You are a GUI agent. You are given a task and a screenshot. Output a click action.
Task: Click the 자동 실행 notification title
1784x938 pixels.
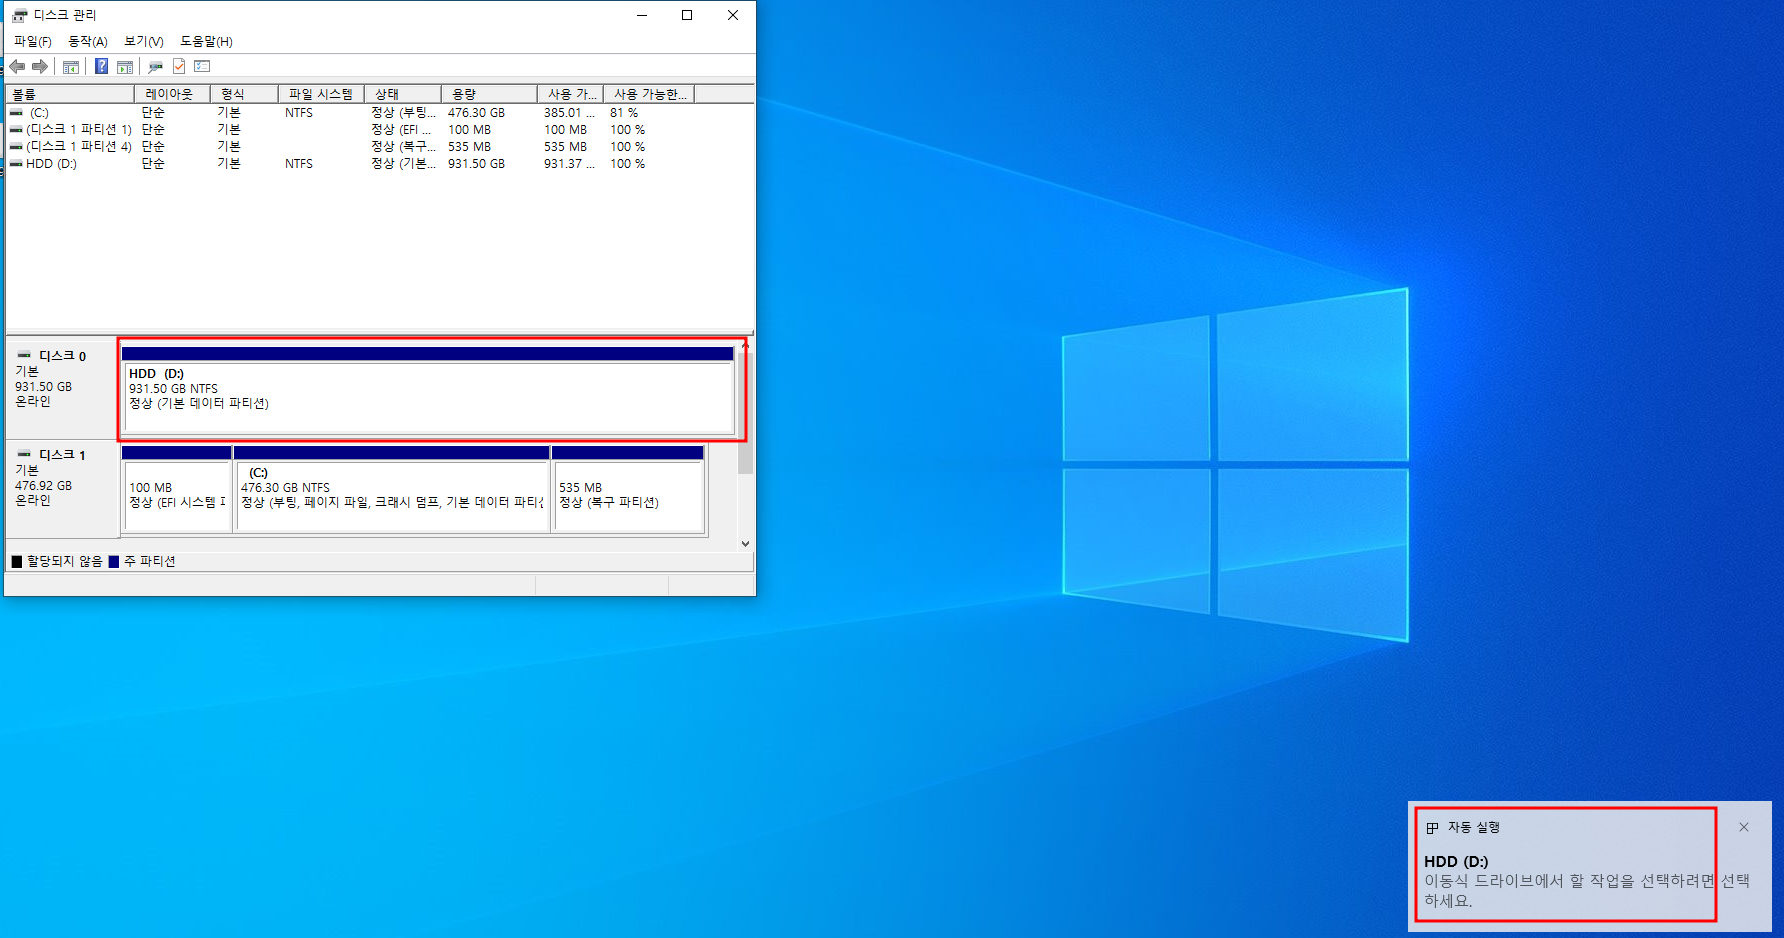coord(1474,828)
